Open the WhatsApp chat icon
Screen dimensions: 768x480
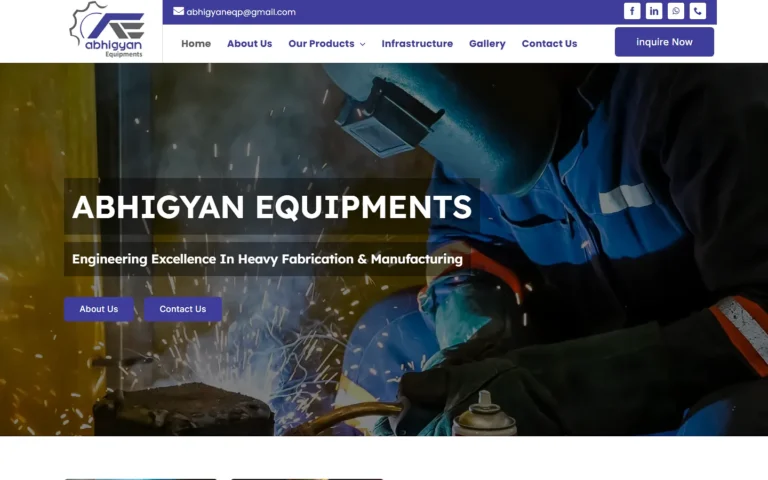(x=676, y=11)
